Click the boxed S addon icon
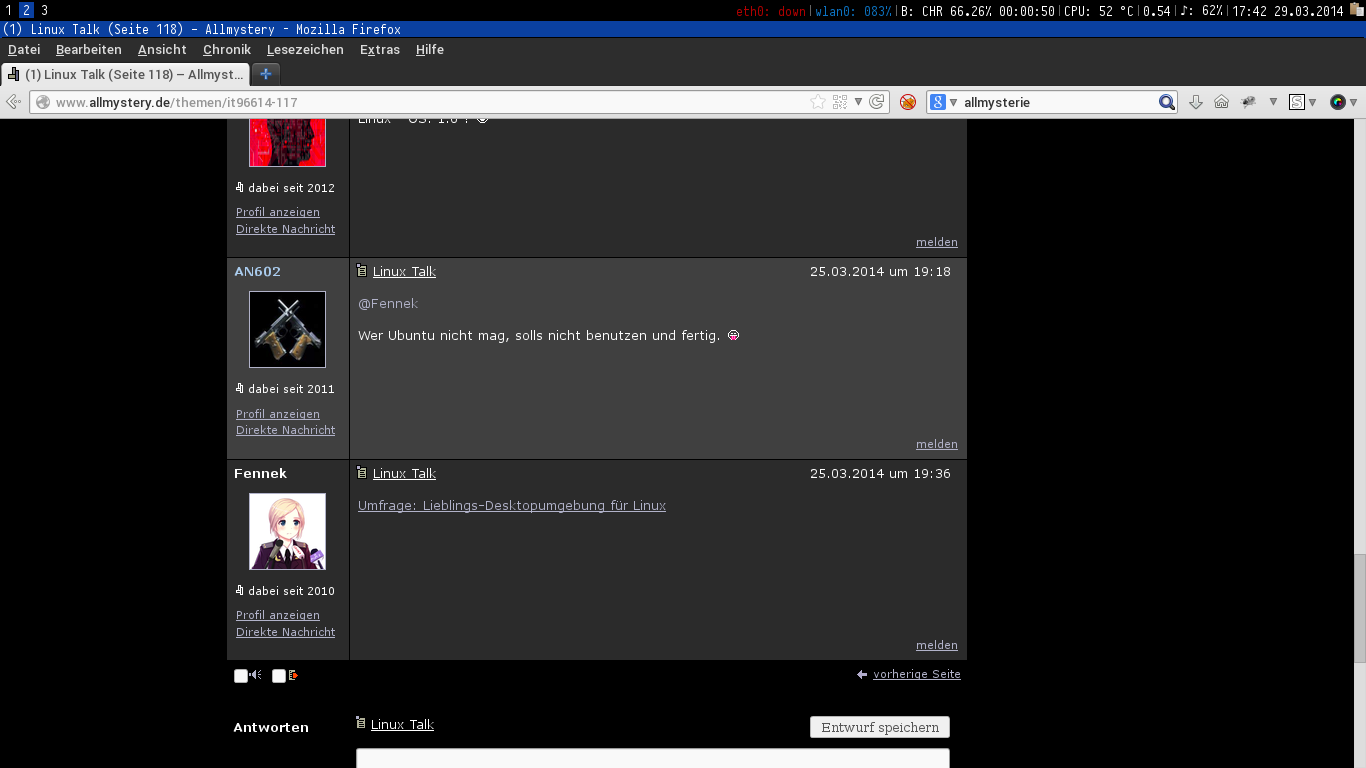This screenshot has width=1366, height=768. (1297, 102)
